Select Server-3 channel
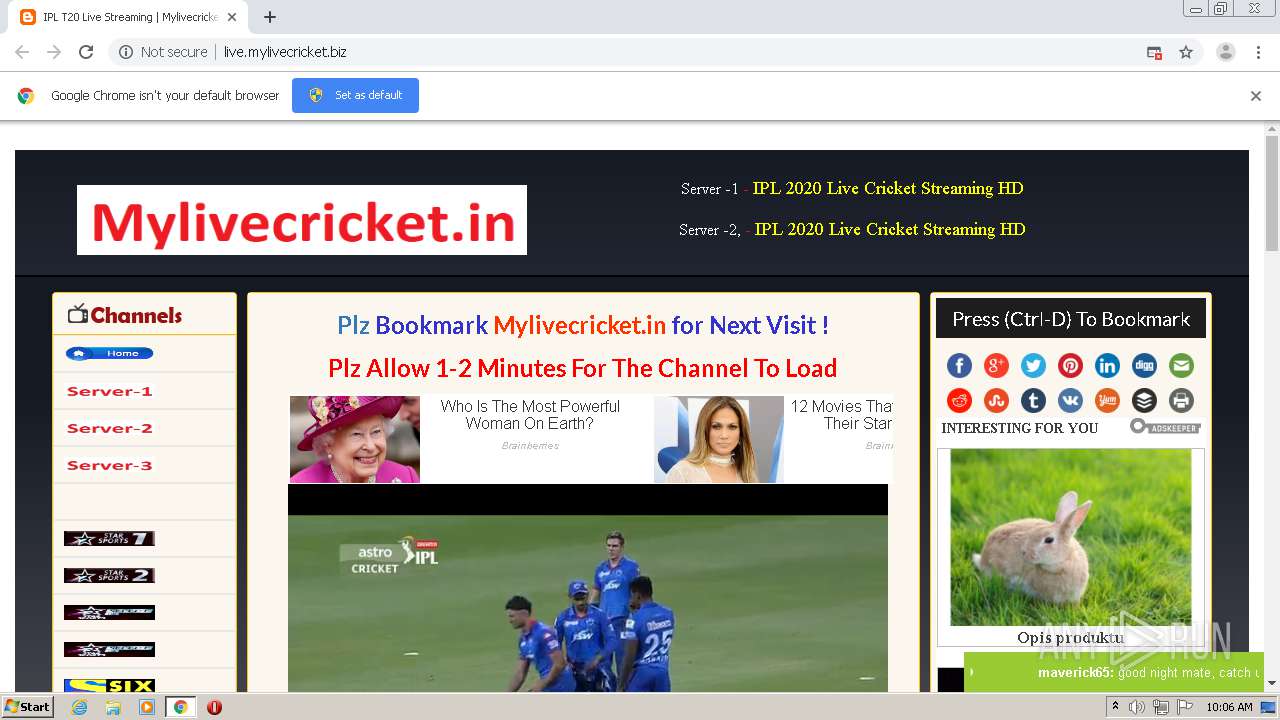The image size is (1280, 720). click(x=110, y=465)
